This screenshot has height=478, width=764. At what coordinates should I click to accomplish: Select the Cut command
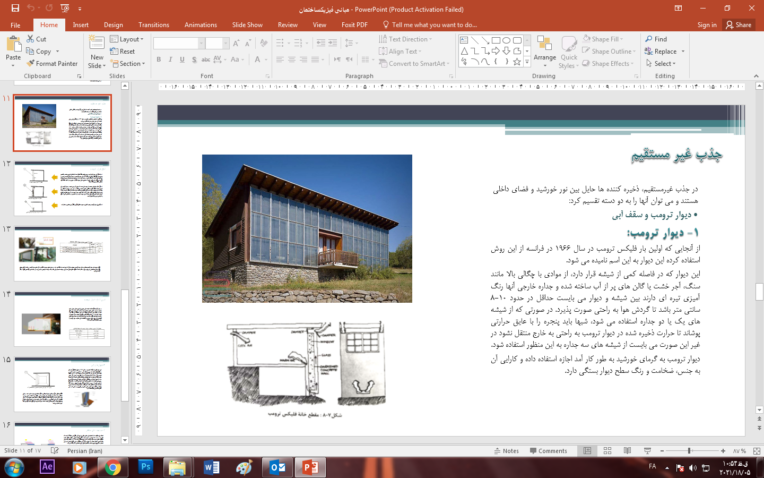tap(40, 39)
